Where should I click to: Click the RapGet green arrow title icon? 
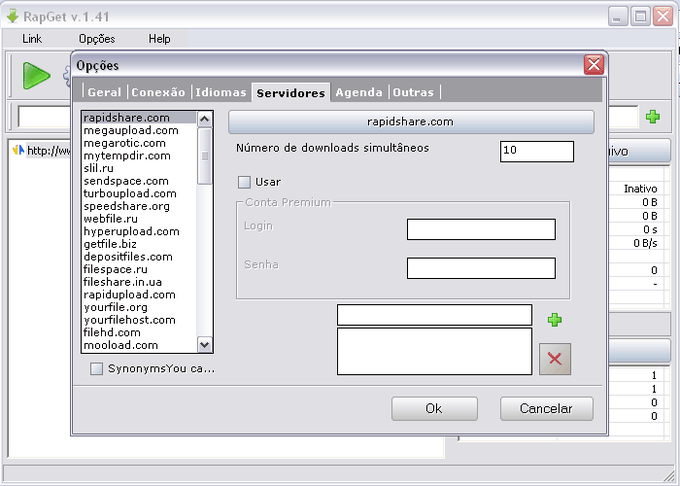(13, 16)
